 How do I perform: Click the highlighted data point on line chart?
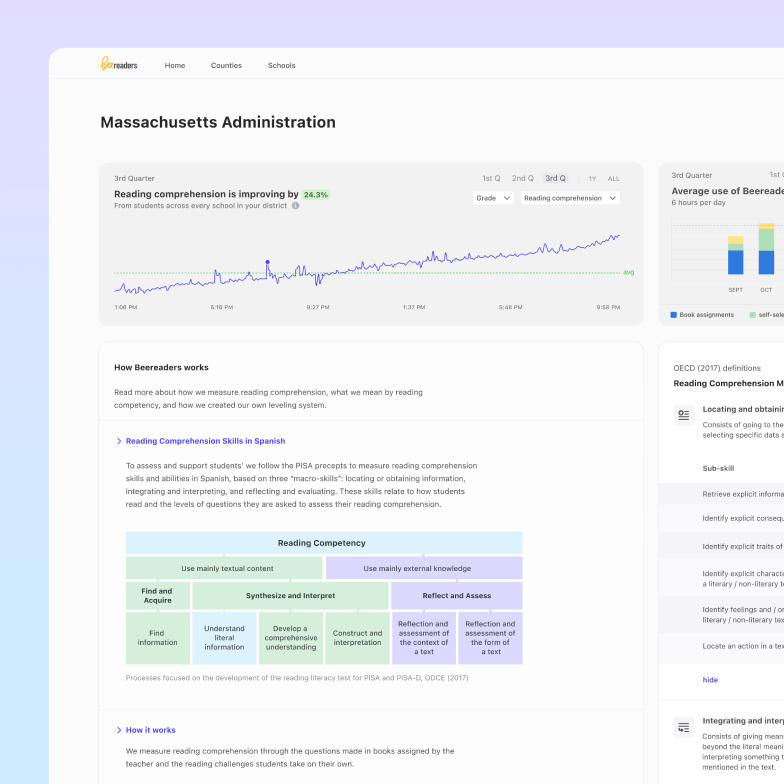[267, 262]
